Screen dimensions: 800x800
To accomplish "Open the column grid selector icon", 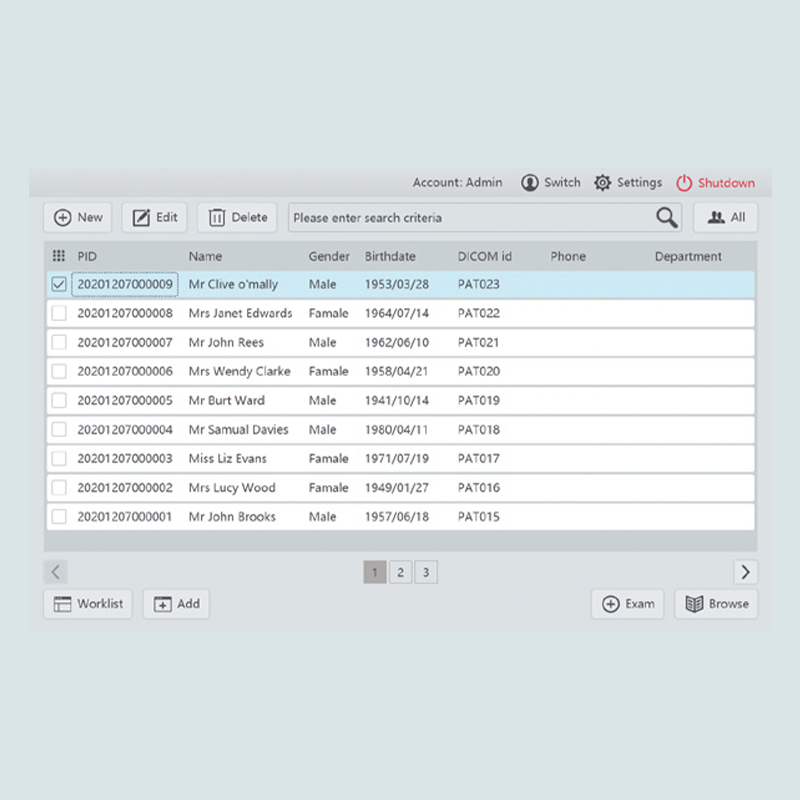I will (x=59, y=256).
